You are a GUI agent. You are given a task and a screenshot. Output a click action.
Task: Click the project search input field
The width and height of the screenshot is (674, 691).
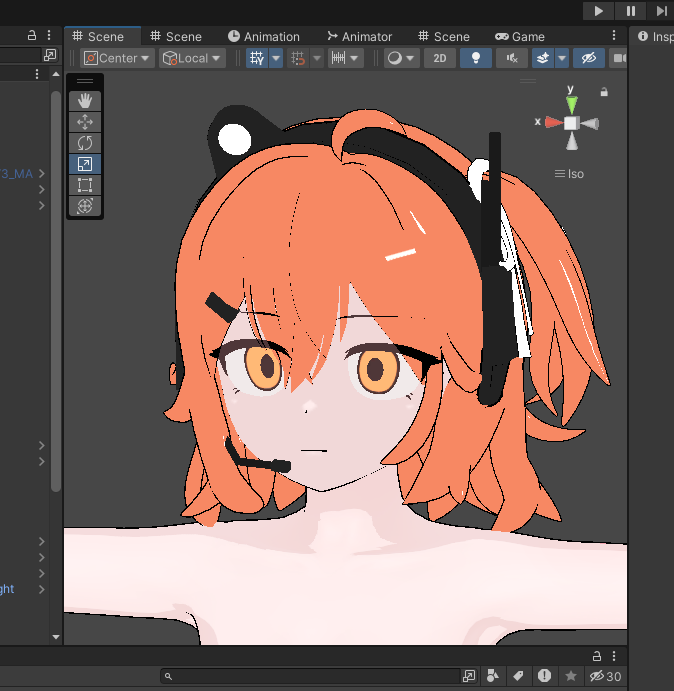311,676
